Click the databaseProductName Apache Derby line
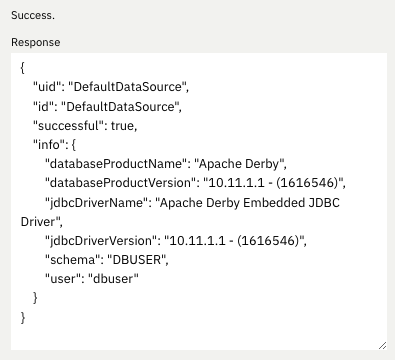Image resolution: width=395 pixels, height=360 pixels. point(166,164)
